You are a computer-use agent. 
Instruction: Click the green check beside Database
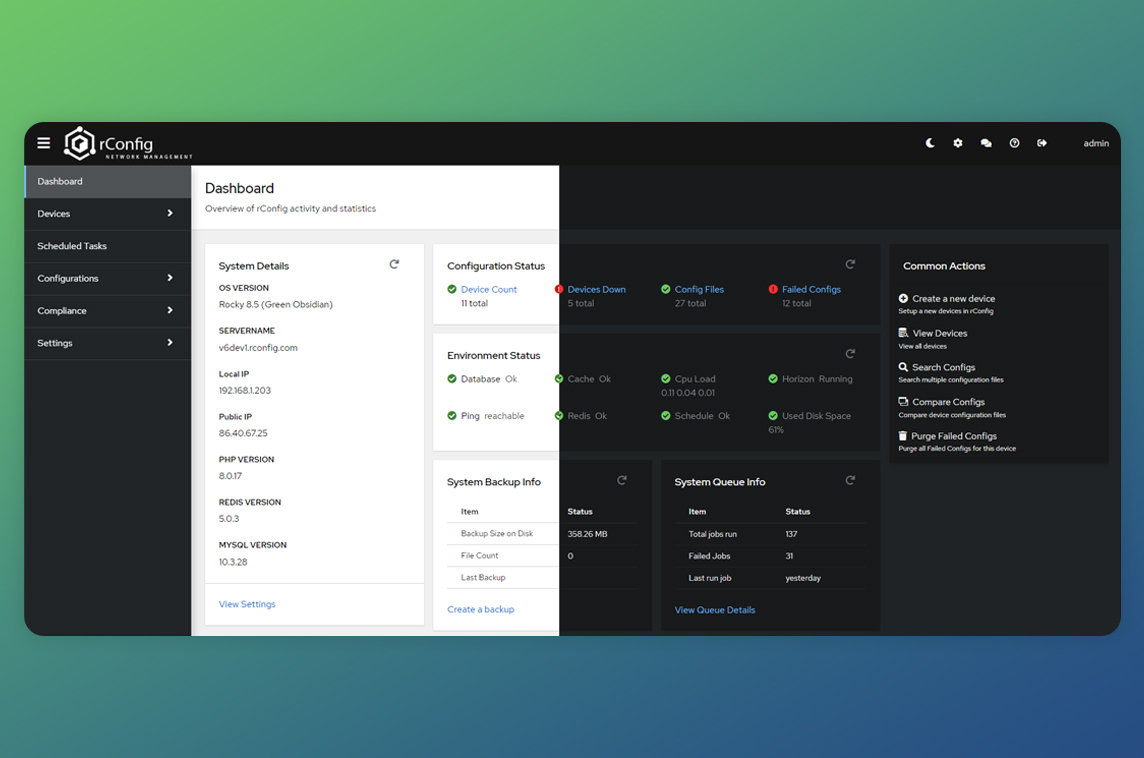[x=452, y=379]
